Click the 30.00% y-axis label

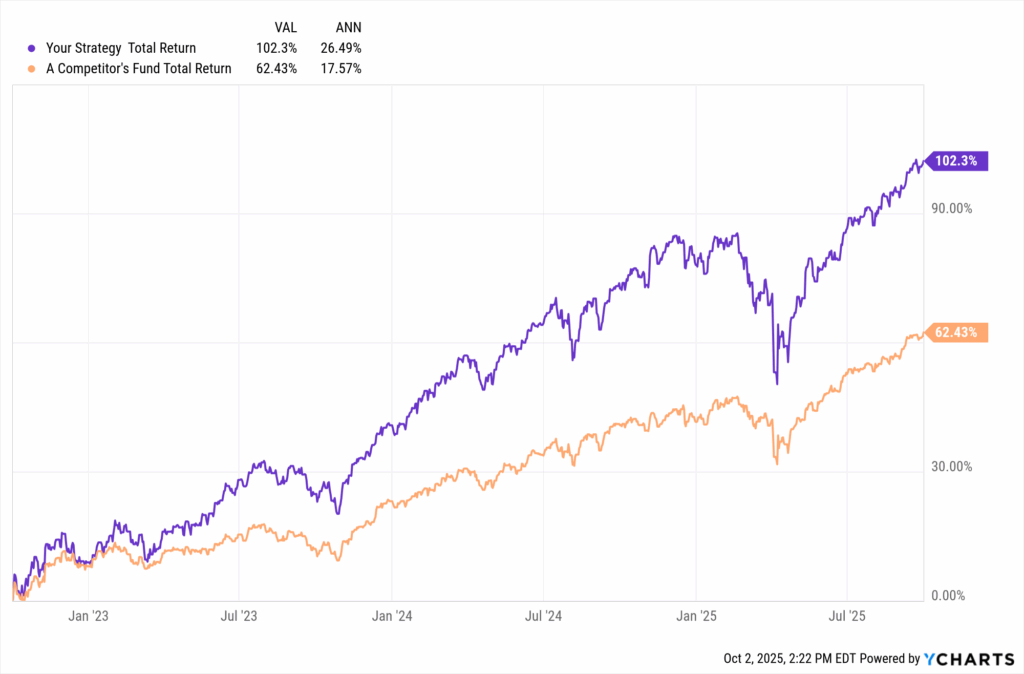pyautogui.click(x=955, y=467)
